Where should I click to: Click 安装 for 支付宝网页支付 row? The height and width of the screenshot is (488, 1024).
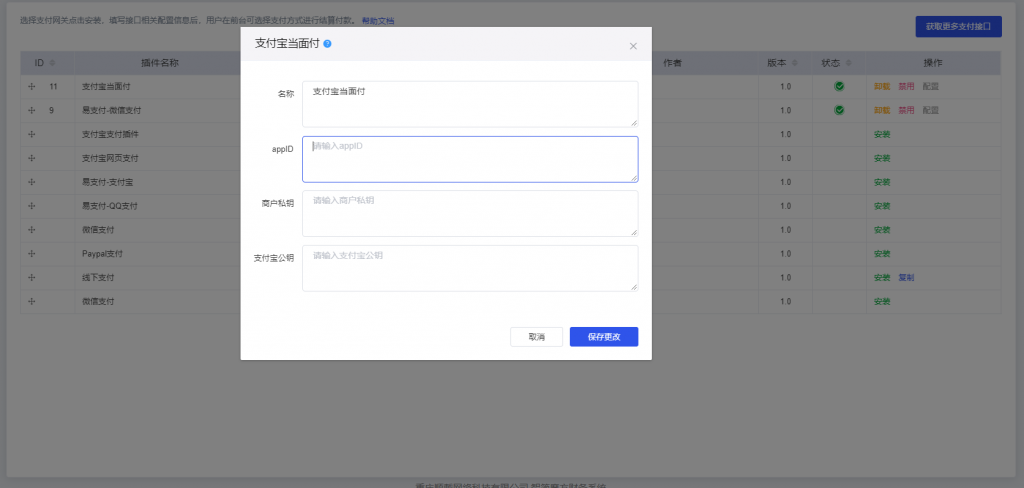coord(882,158)
